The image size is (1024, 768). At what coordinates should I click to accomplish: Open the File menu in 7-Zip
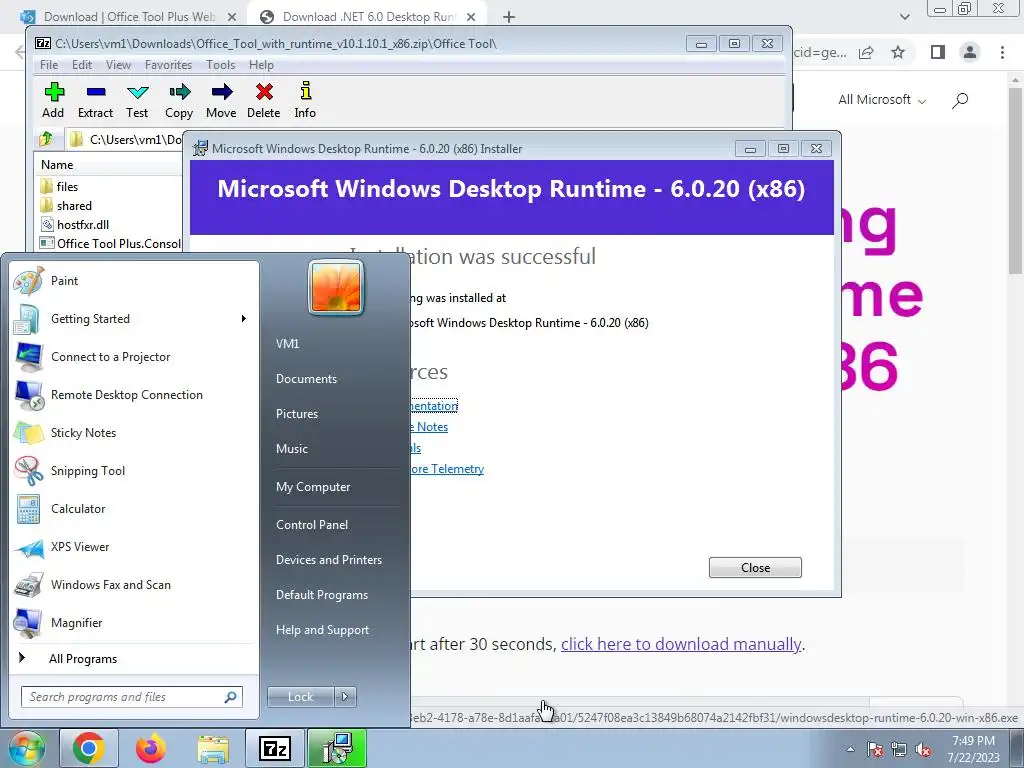pyautogui.click(x=48, y=65)
